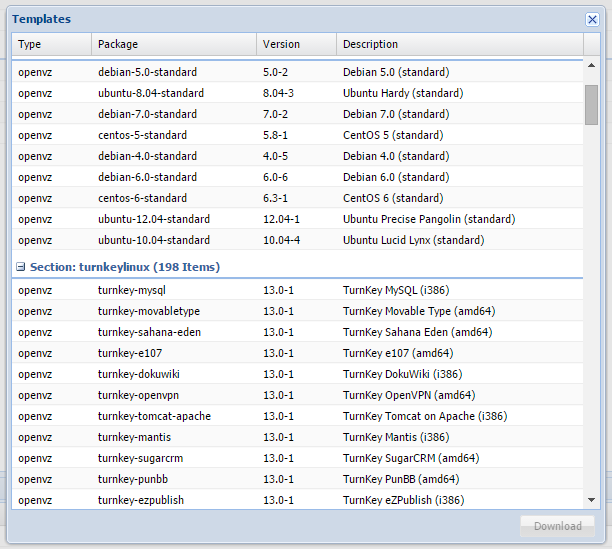Sort by the Version column header
Screen dimensions: 612x549
pos(297,44)
